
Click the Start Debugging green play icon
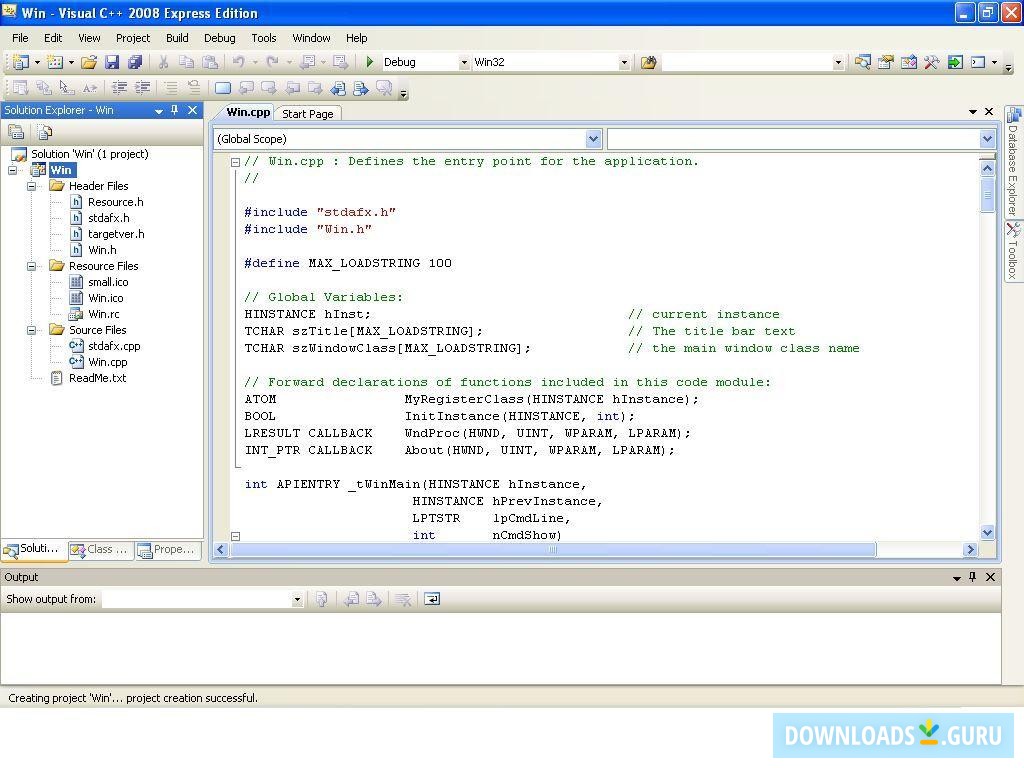[370, 62]
